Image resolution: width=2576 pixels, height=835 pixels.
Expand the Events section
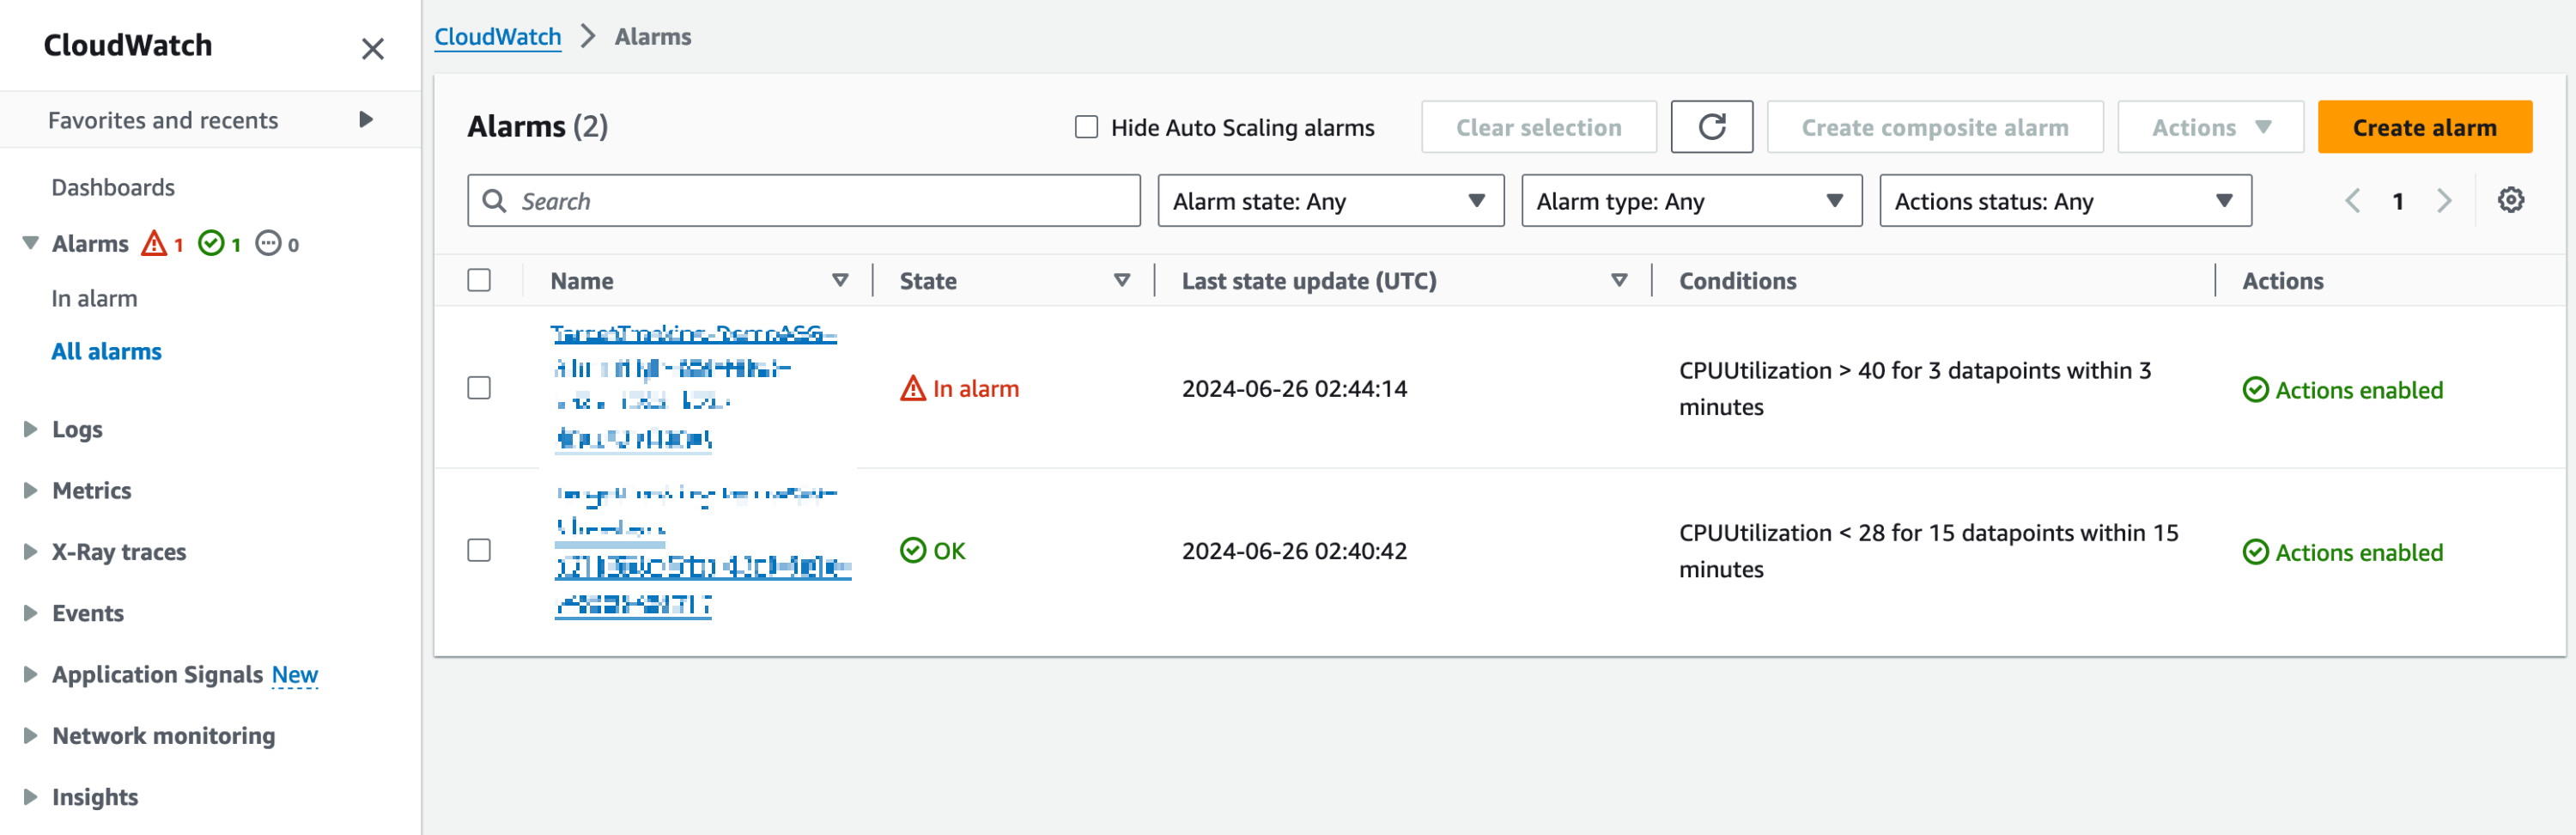(31, 613)
